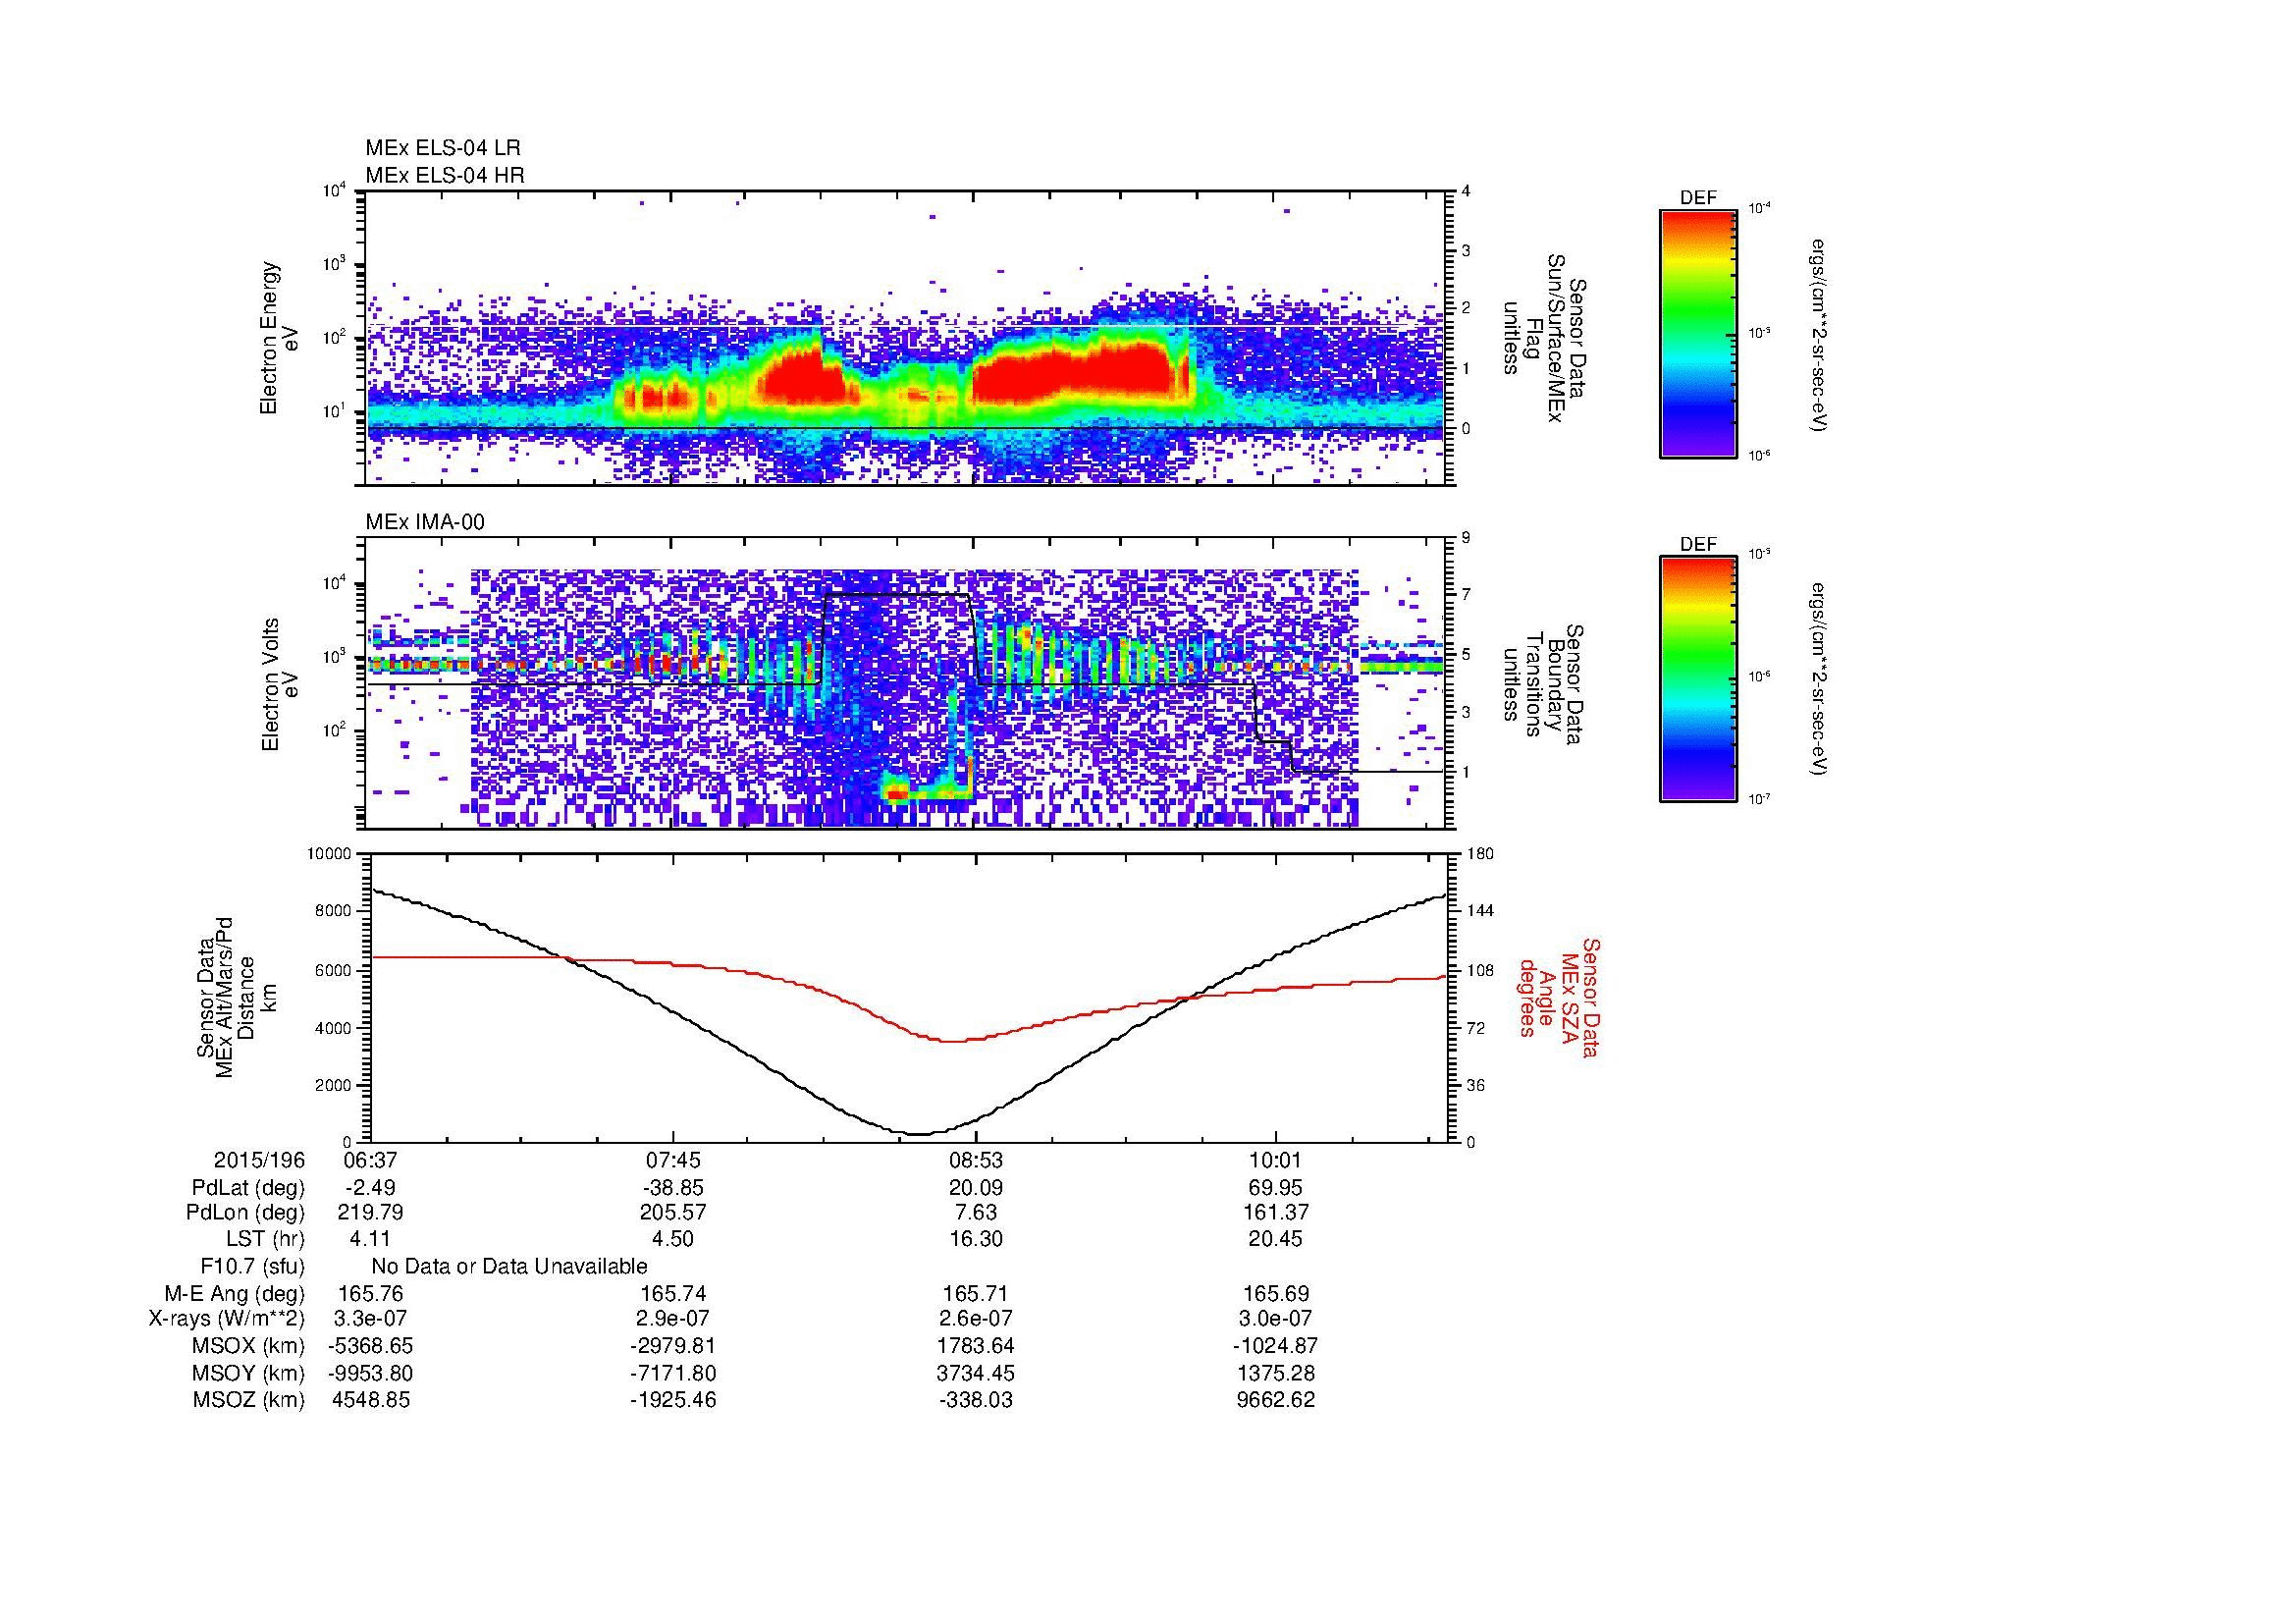Viewport: 2296px width, 1623px height.
Task: Click the date label '2015/196'
Action: [x=259, y=1160]
